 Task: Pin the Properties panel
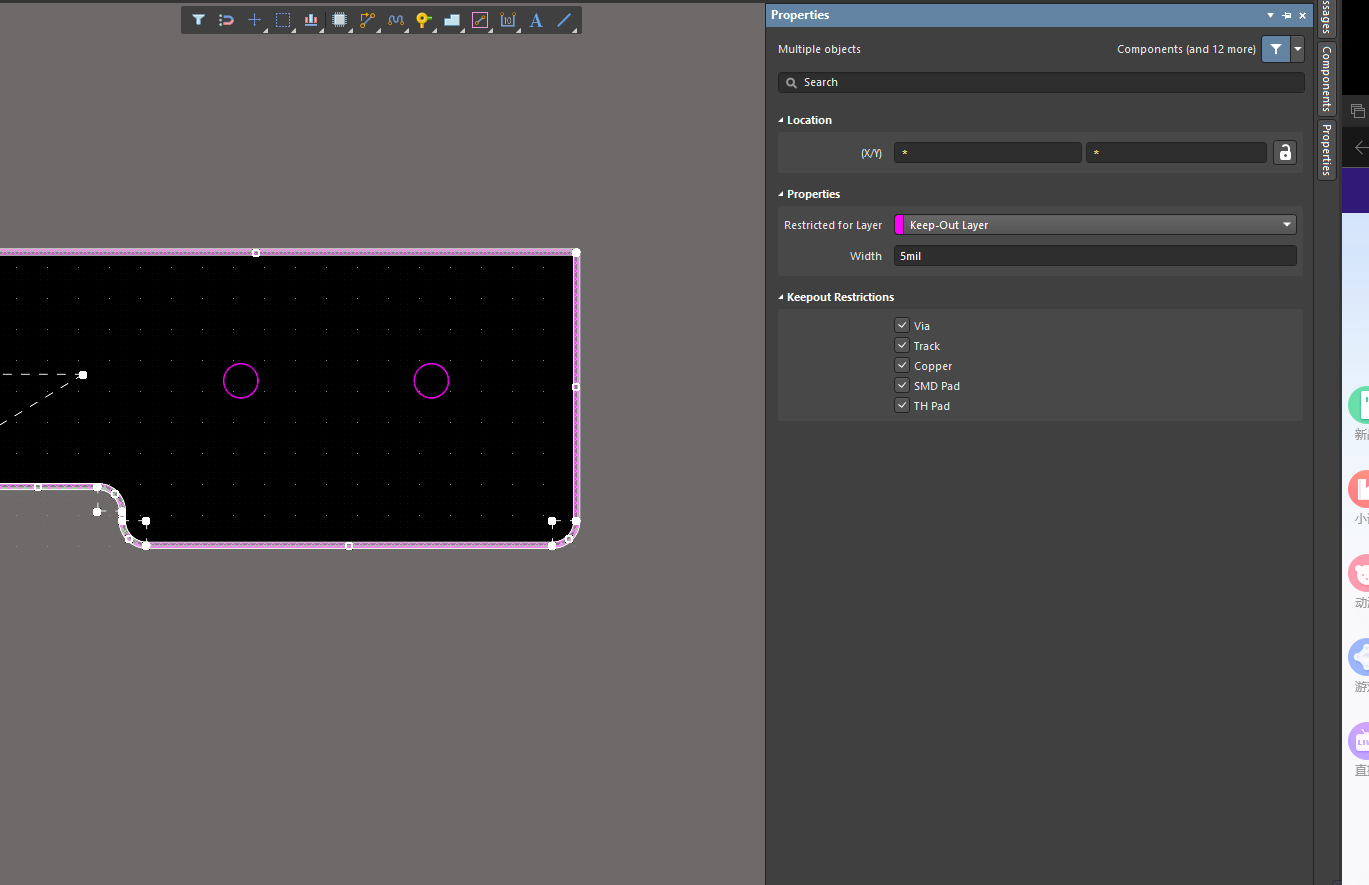[x=1287, y=16]
